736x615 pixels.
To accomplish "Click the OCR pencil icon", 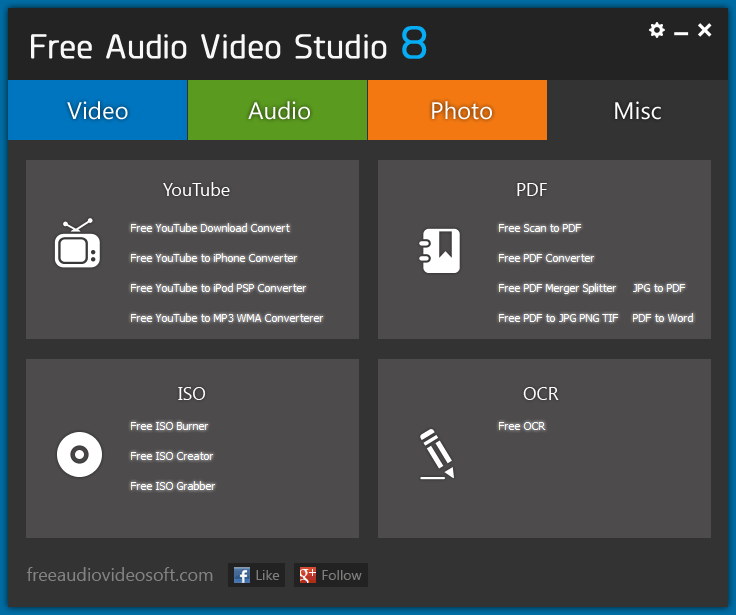I will pyautogui.click(x=437, y=454).
